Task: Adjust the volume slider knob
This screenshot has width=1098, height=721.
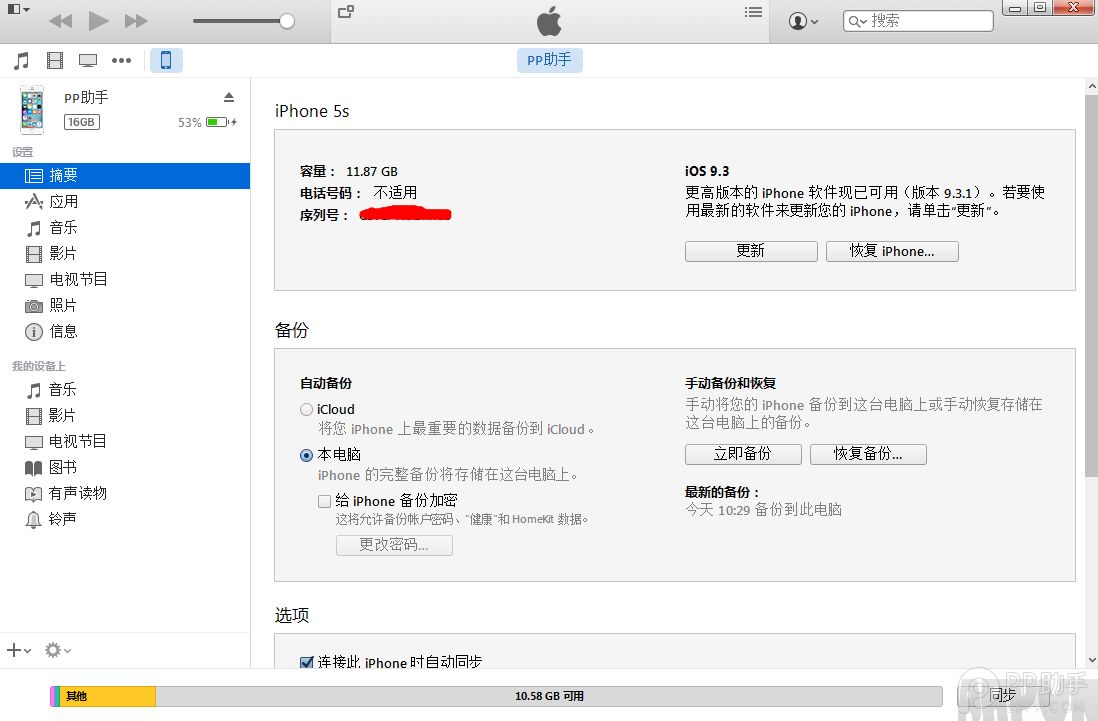Action: (287, 21)
